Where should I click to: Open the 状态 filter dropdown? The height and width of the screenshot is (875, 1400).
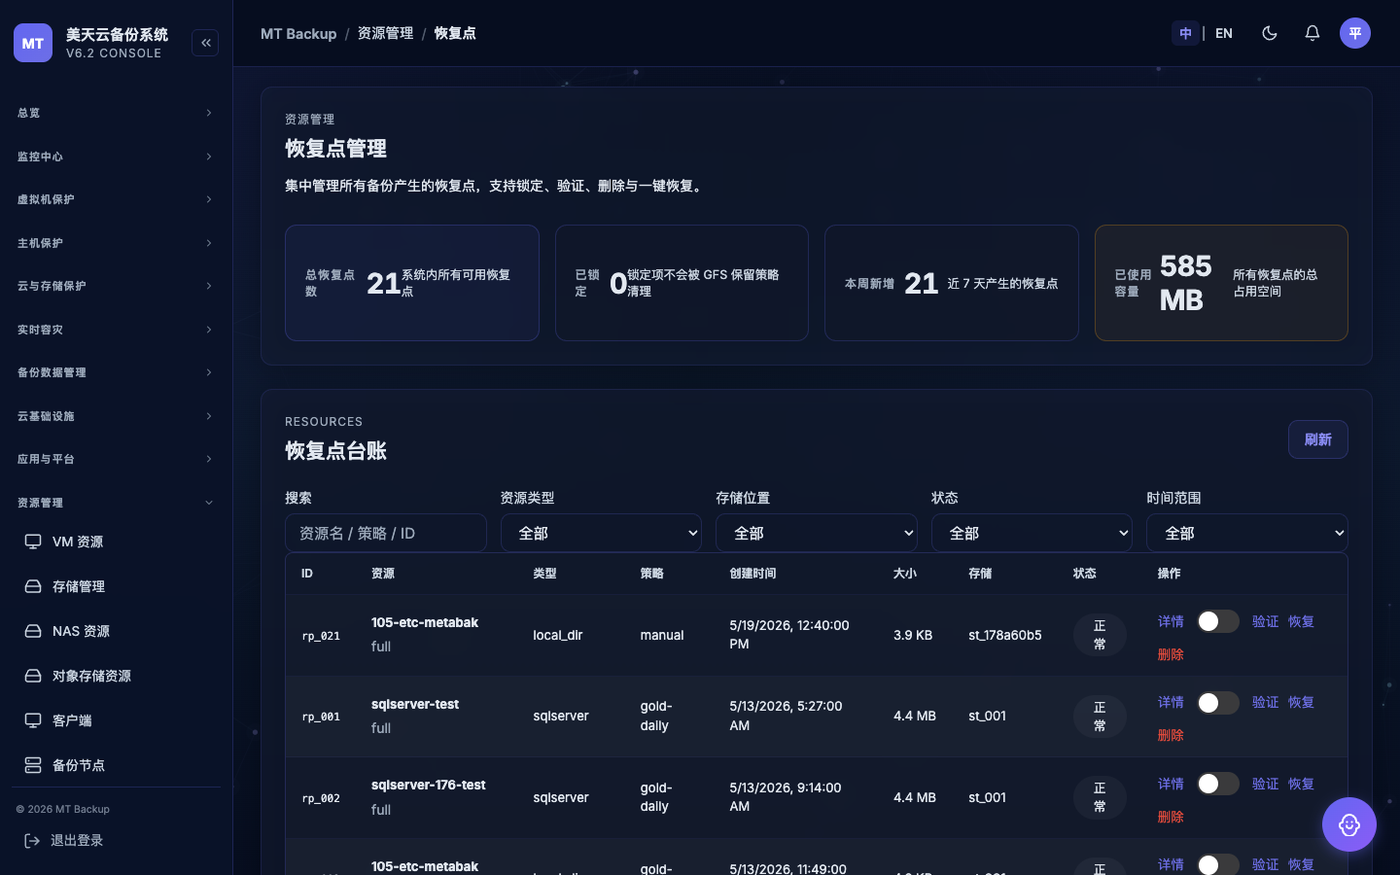point(1032,533)
